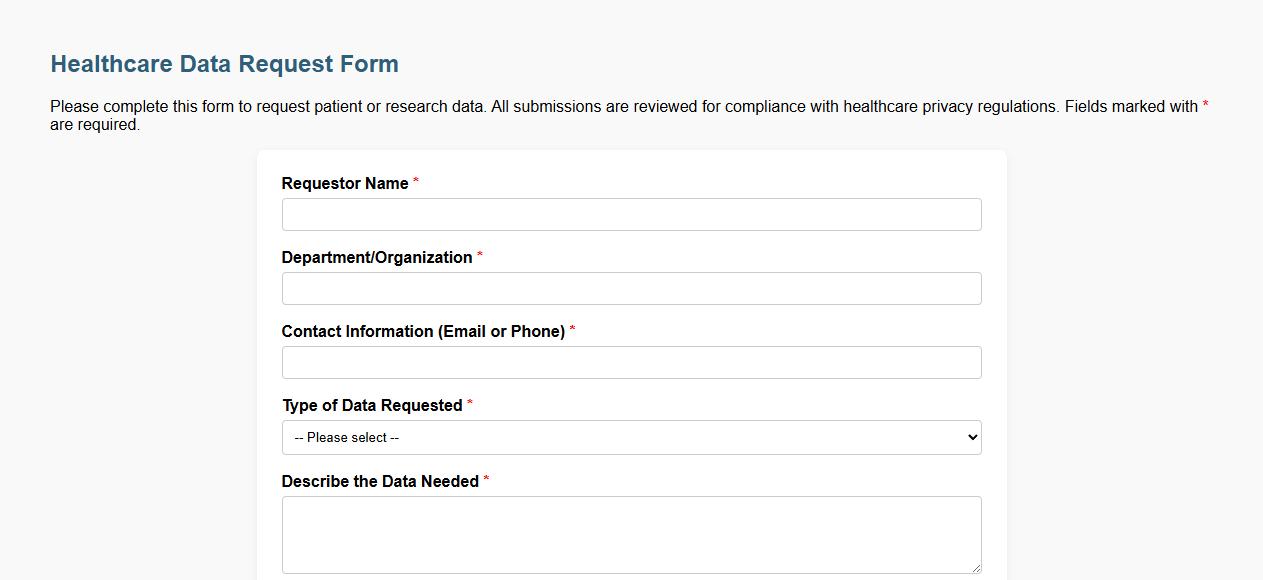Viewport: 1263px width, 580px height.
Task: Click the Department/Organization input field
Action: [x=631, y=288]
